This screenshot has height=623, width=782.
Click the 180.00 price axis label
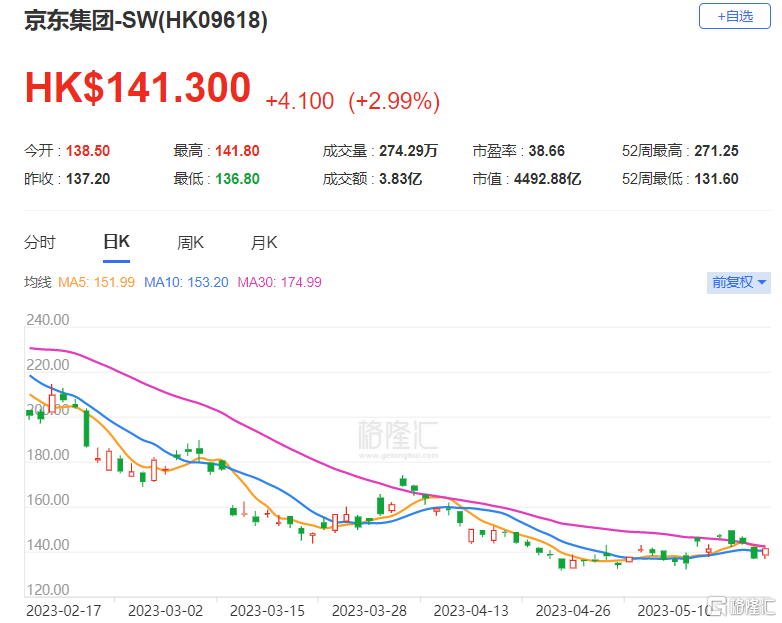[48, 455]
